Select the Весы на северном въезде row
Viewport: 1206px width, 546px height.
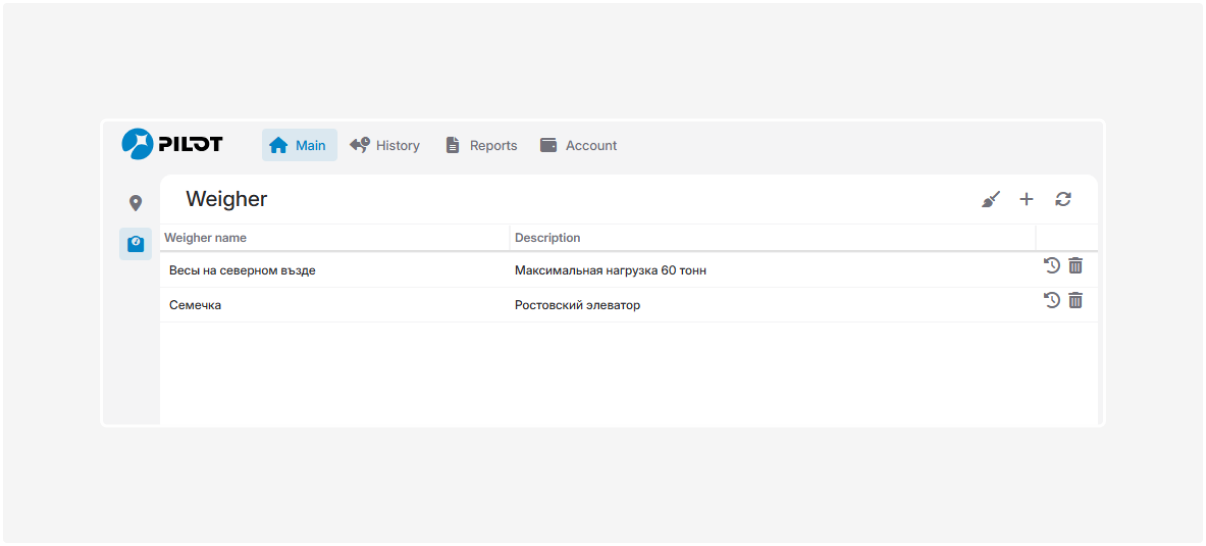point(242,270)
